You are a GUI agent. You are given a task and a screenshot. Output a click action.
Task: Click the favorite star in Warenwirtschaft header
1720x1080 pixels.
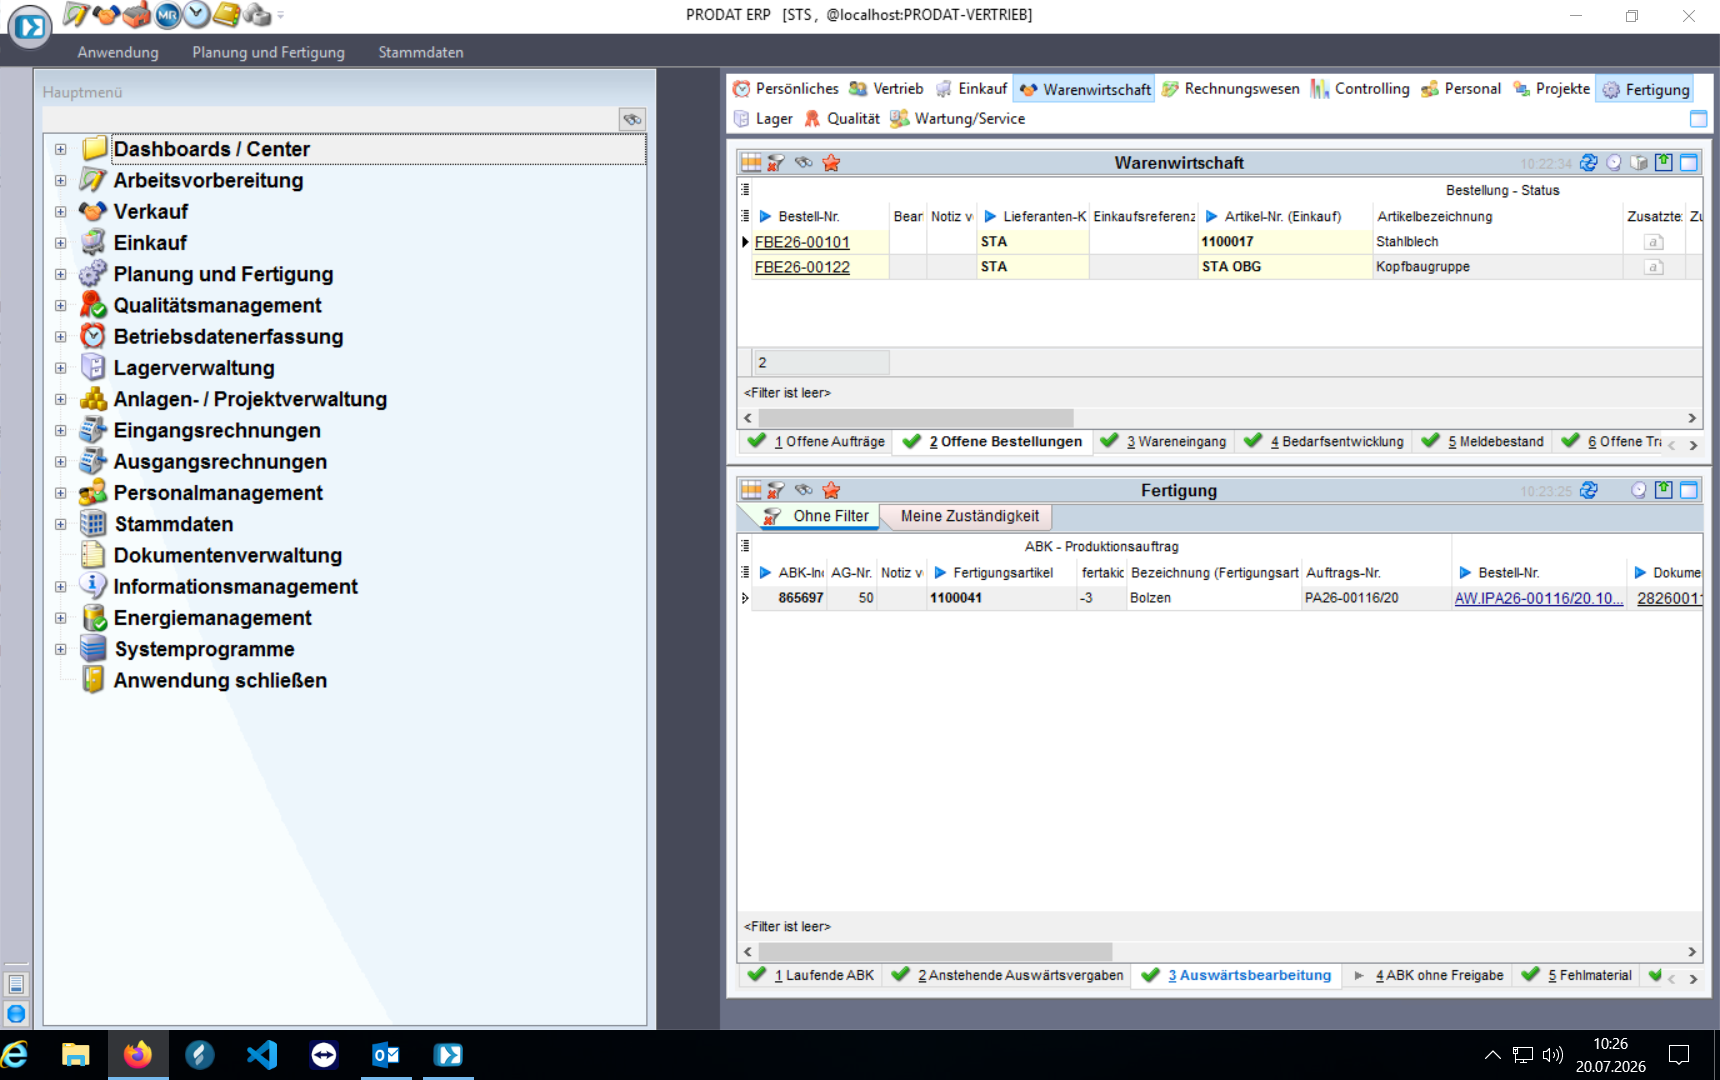click(x=831, y=163)
